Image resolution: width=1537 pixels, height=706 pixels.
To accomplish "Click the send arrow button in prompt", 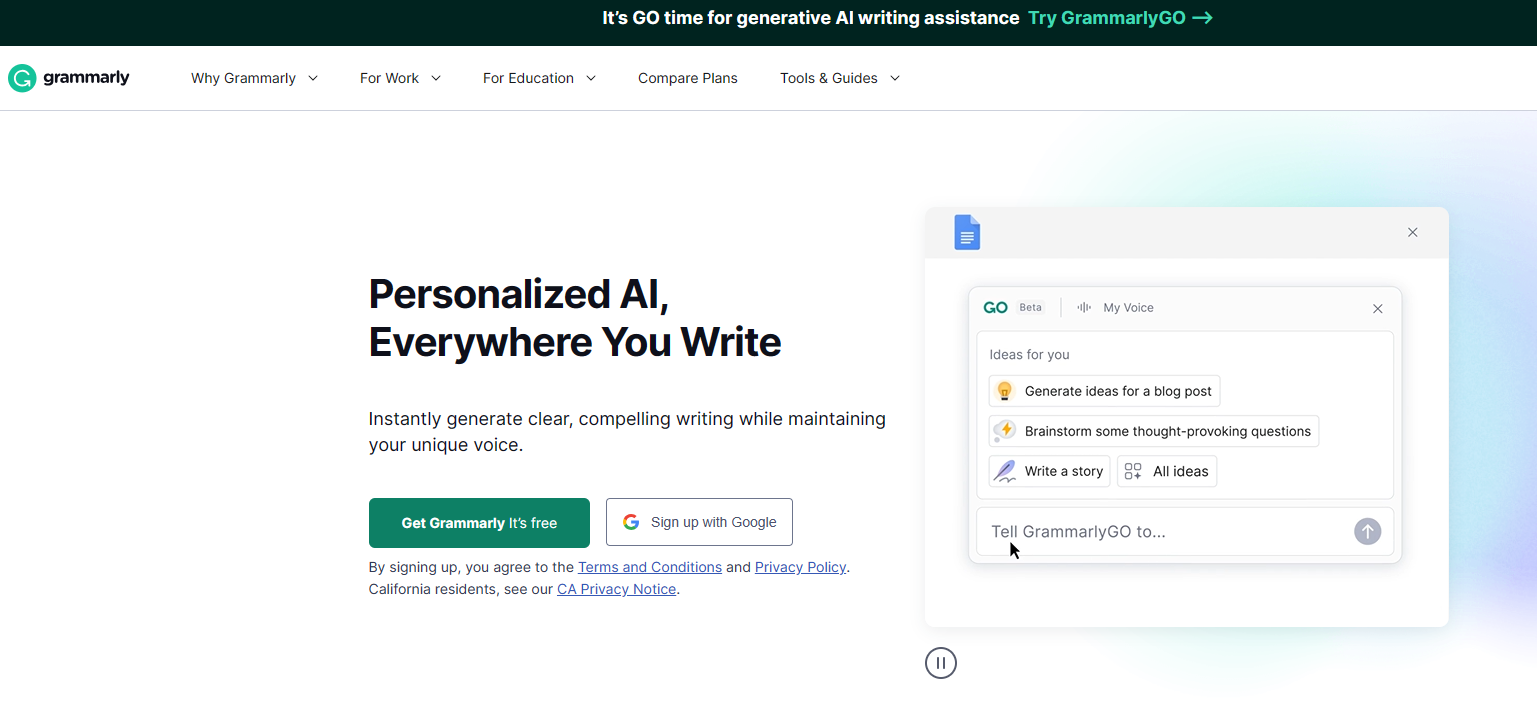I will (x=1367, y=531).
